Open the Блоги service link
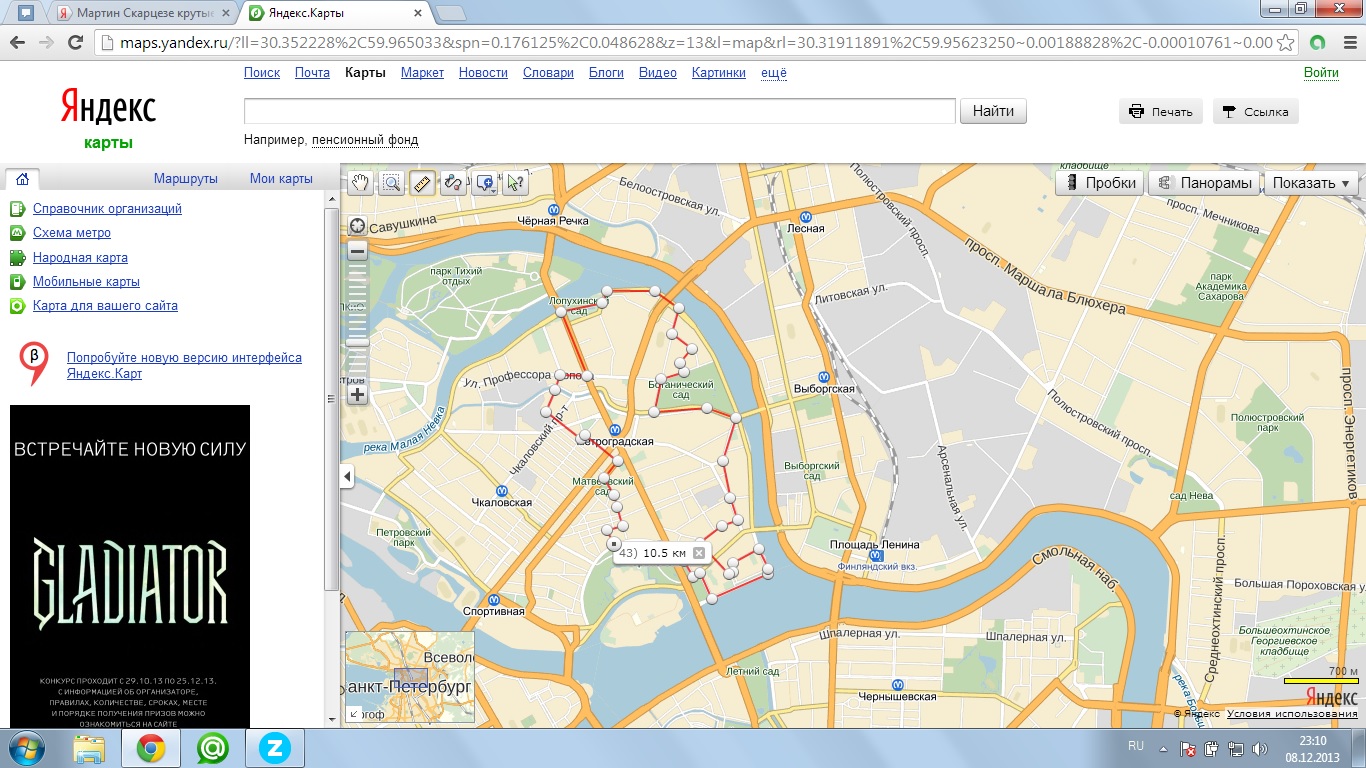The height and width of the screenshot is (768, 1366). click(x=606, y=73)
